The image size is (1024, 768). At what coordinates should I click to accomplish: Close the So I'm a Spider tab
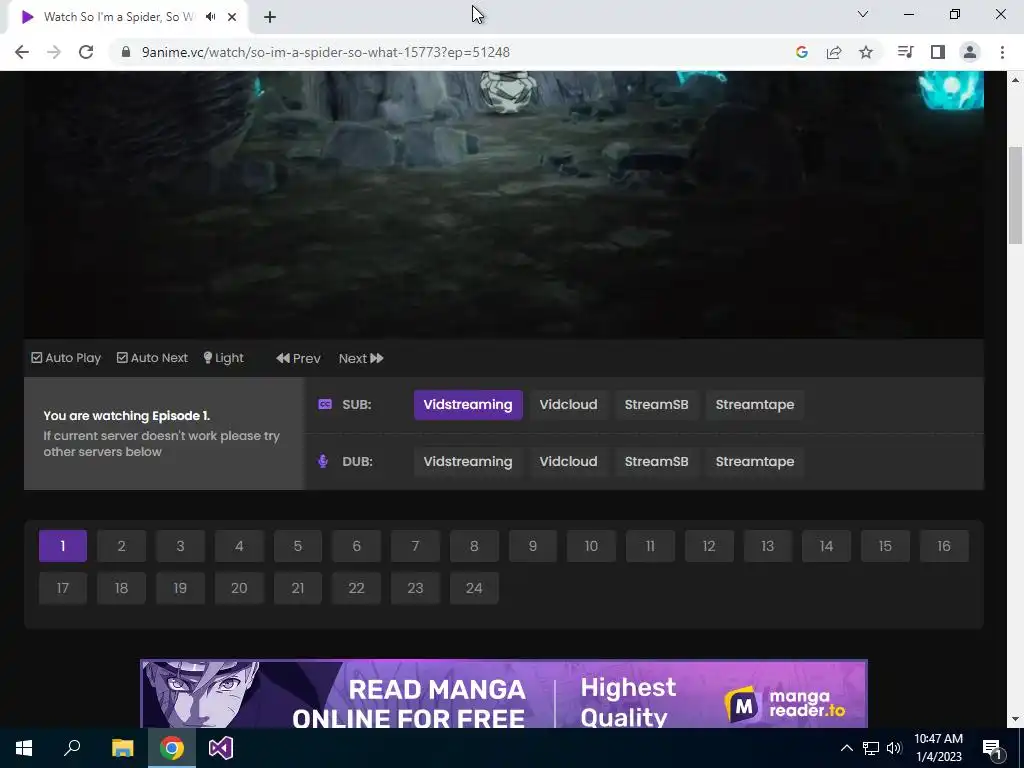click(232, 17)
